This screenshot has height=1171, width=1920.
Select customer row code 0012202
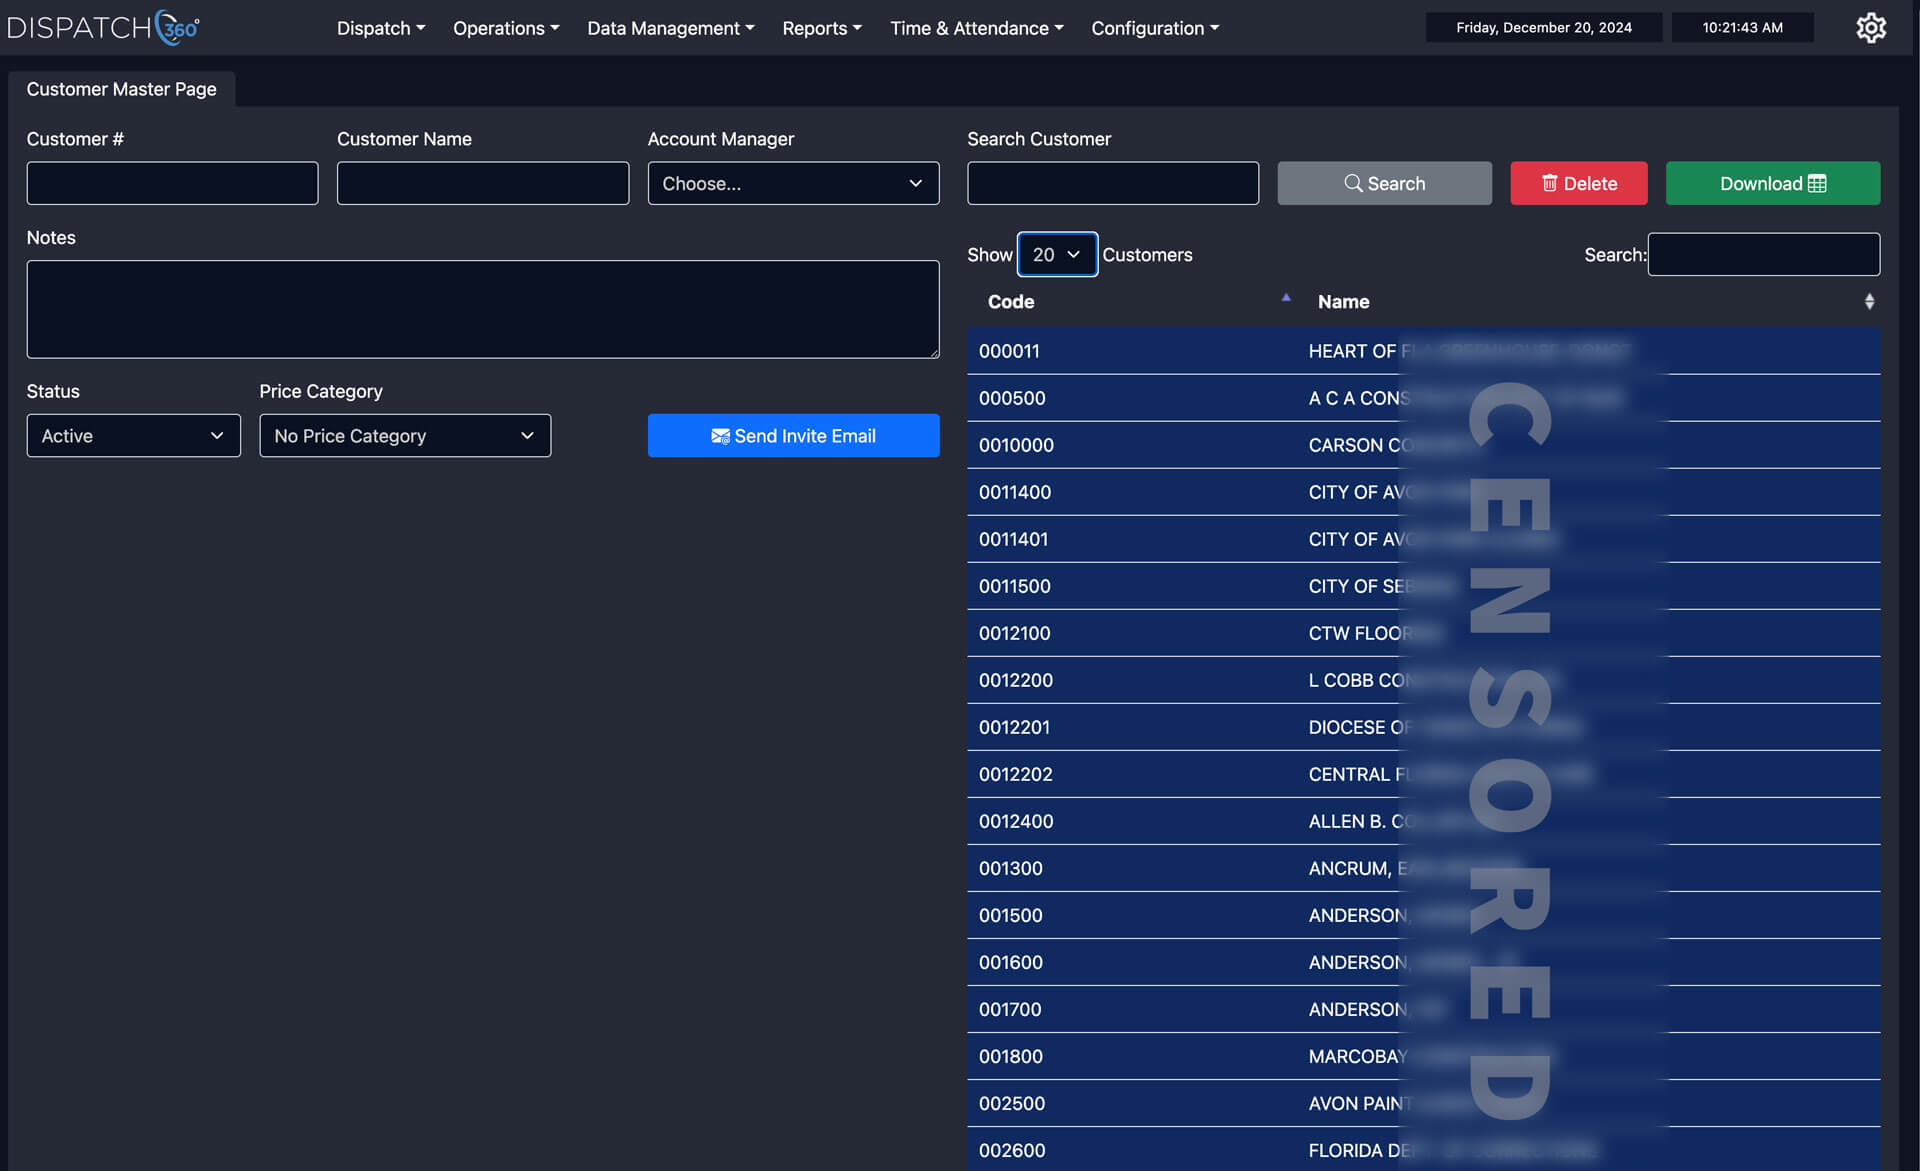pos(1423,774)
